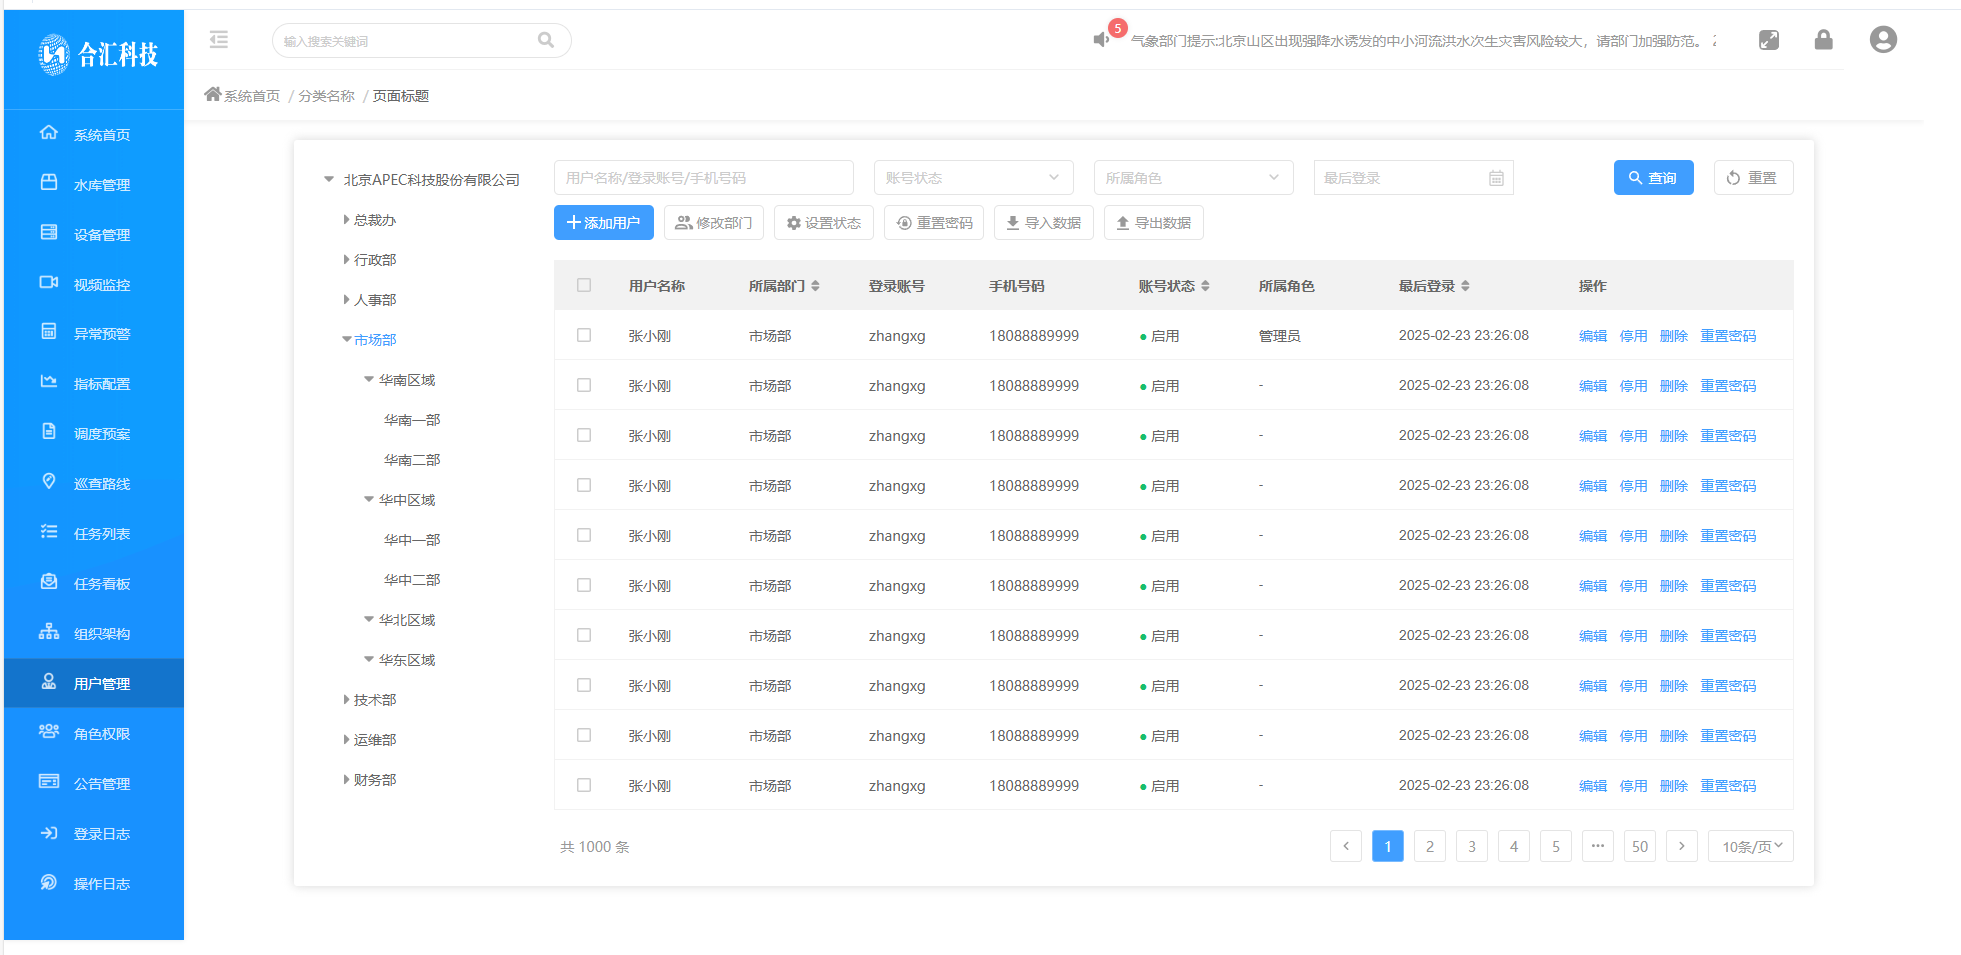Expand the 技术部 tree node
1961x955 pixels.
[347, 700]
